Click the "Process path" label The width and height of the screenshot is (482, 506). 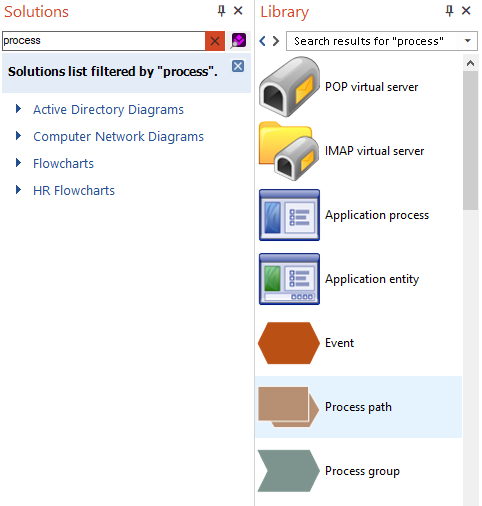pyautogui.click(x=358, y=407)
